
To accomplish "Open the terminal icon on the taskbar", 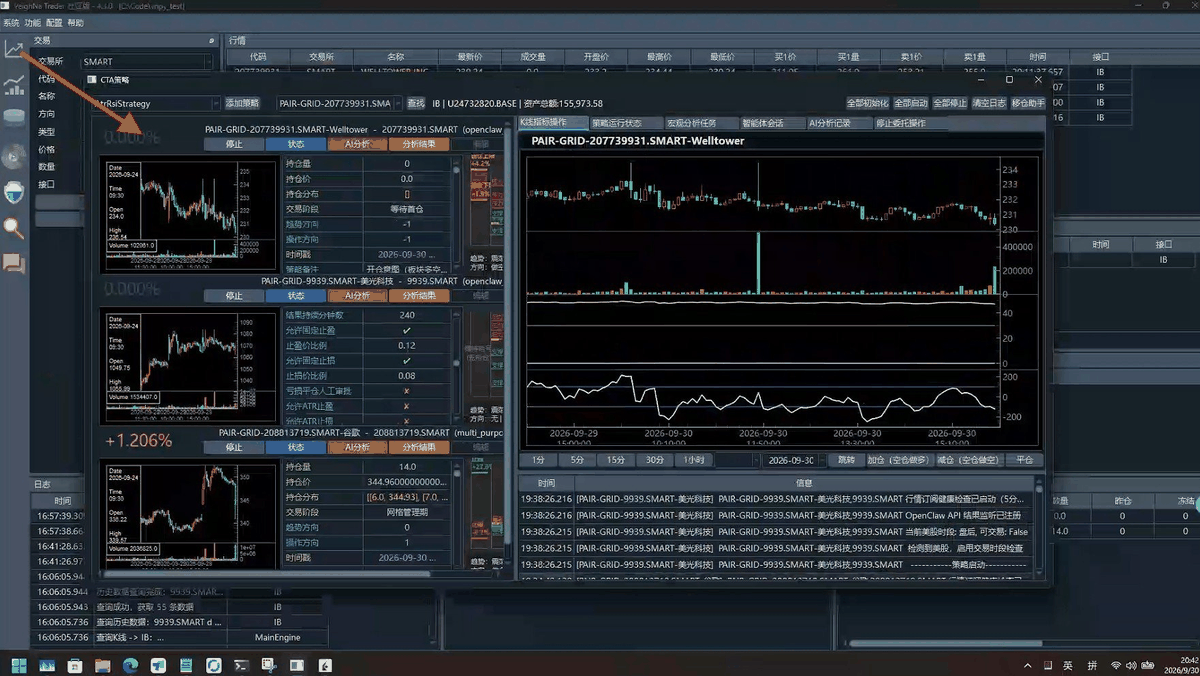I will pyautogui.click(x=241, y=665).
